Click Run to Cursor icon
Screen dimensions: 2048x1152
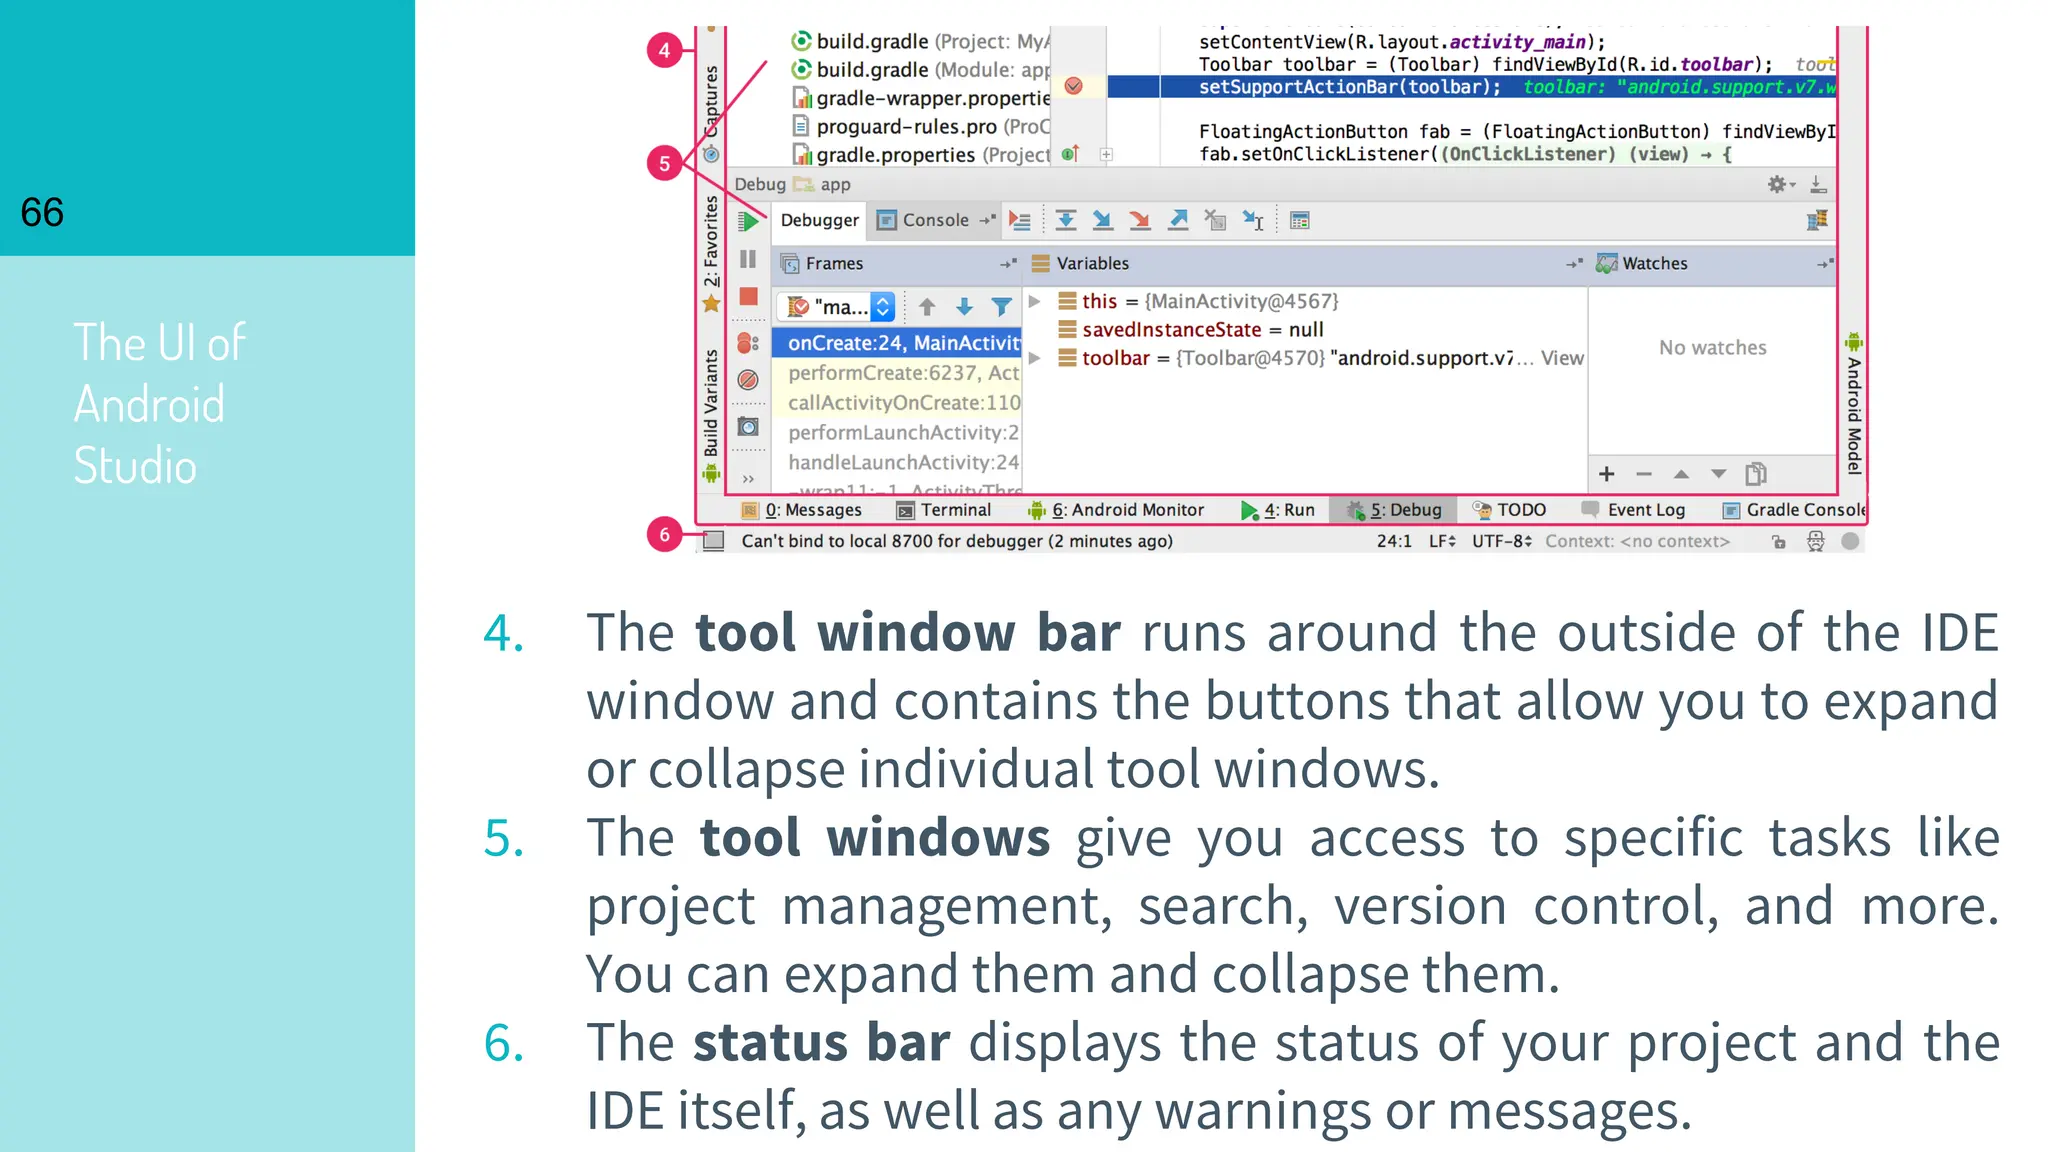(1253, 221)
